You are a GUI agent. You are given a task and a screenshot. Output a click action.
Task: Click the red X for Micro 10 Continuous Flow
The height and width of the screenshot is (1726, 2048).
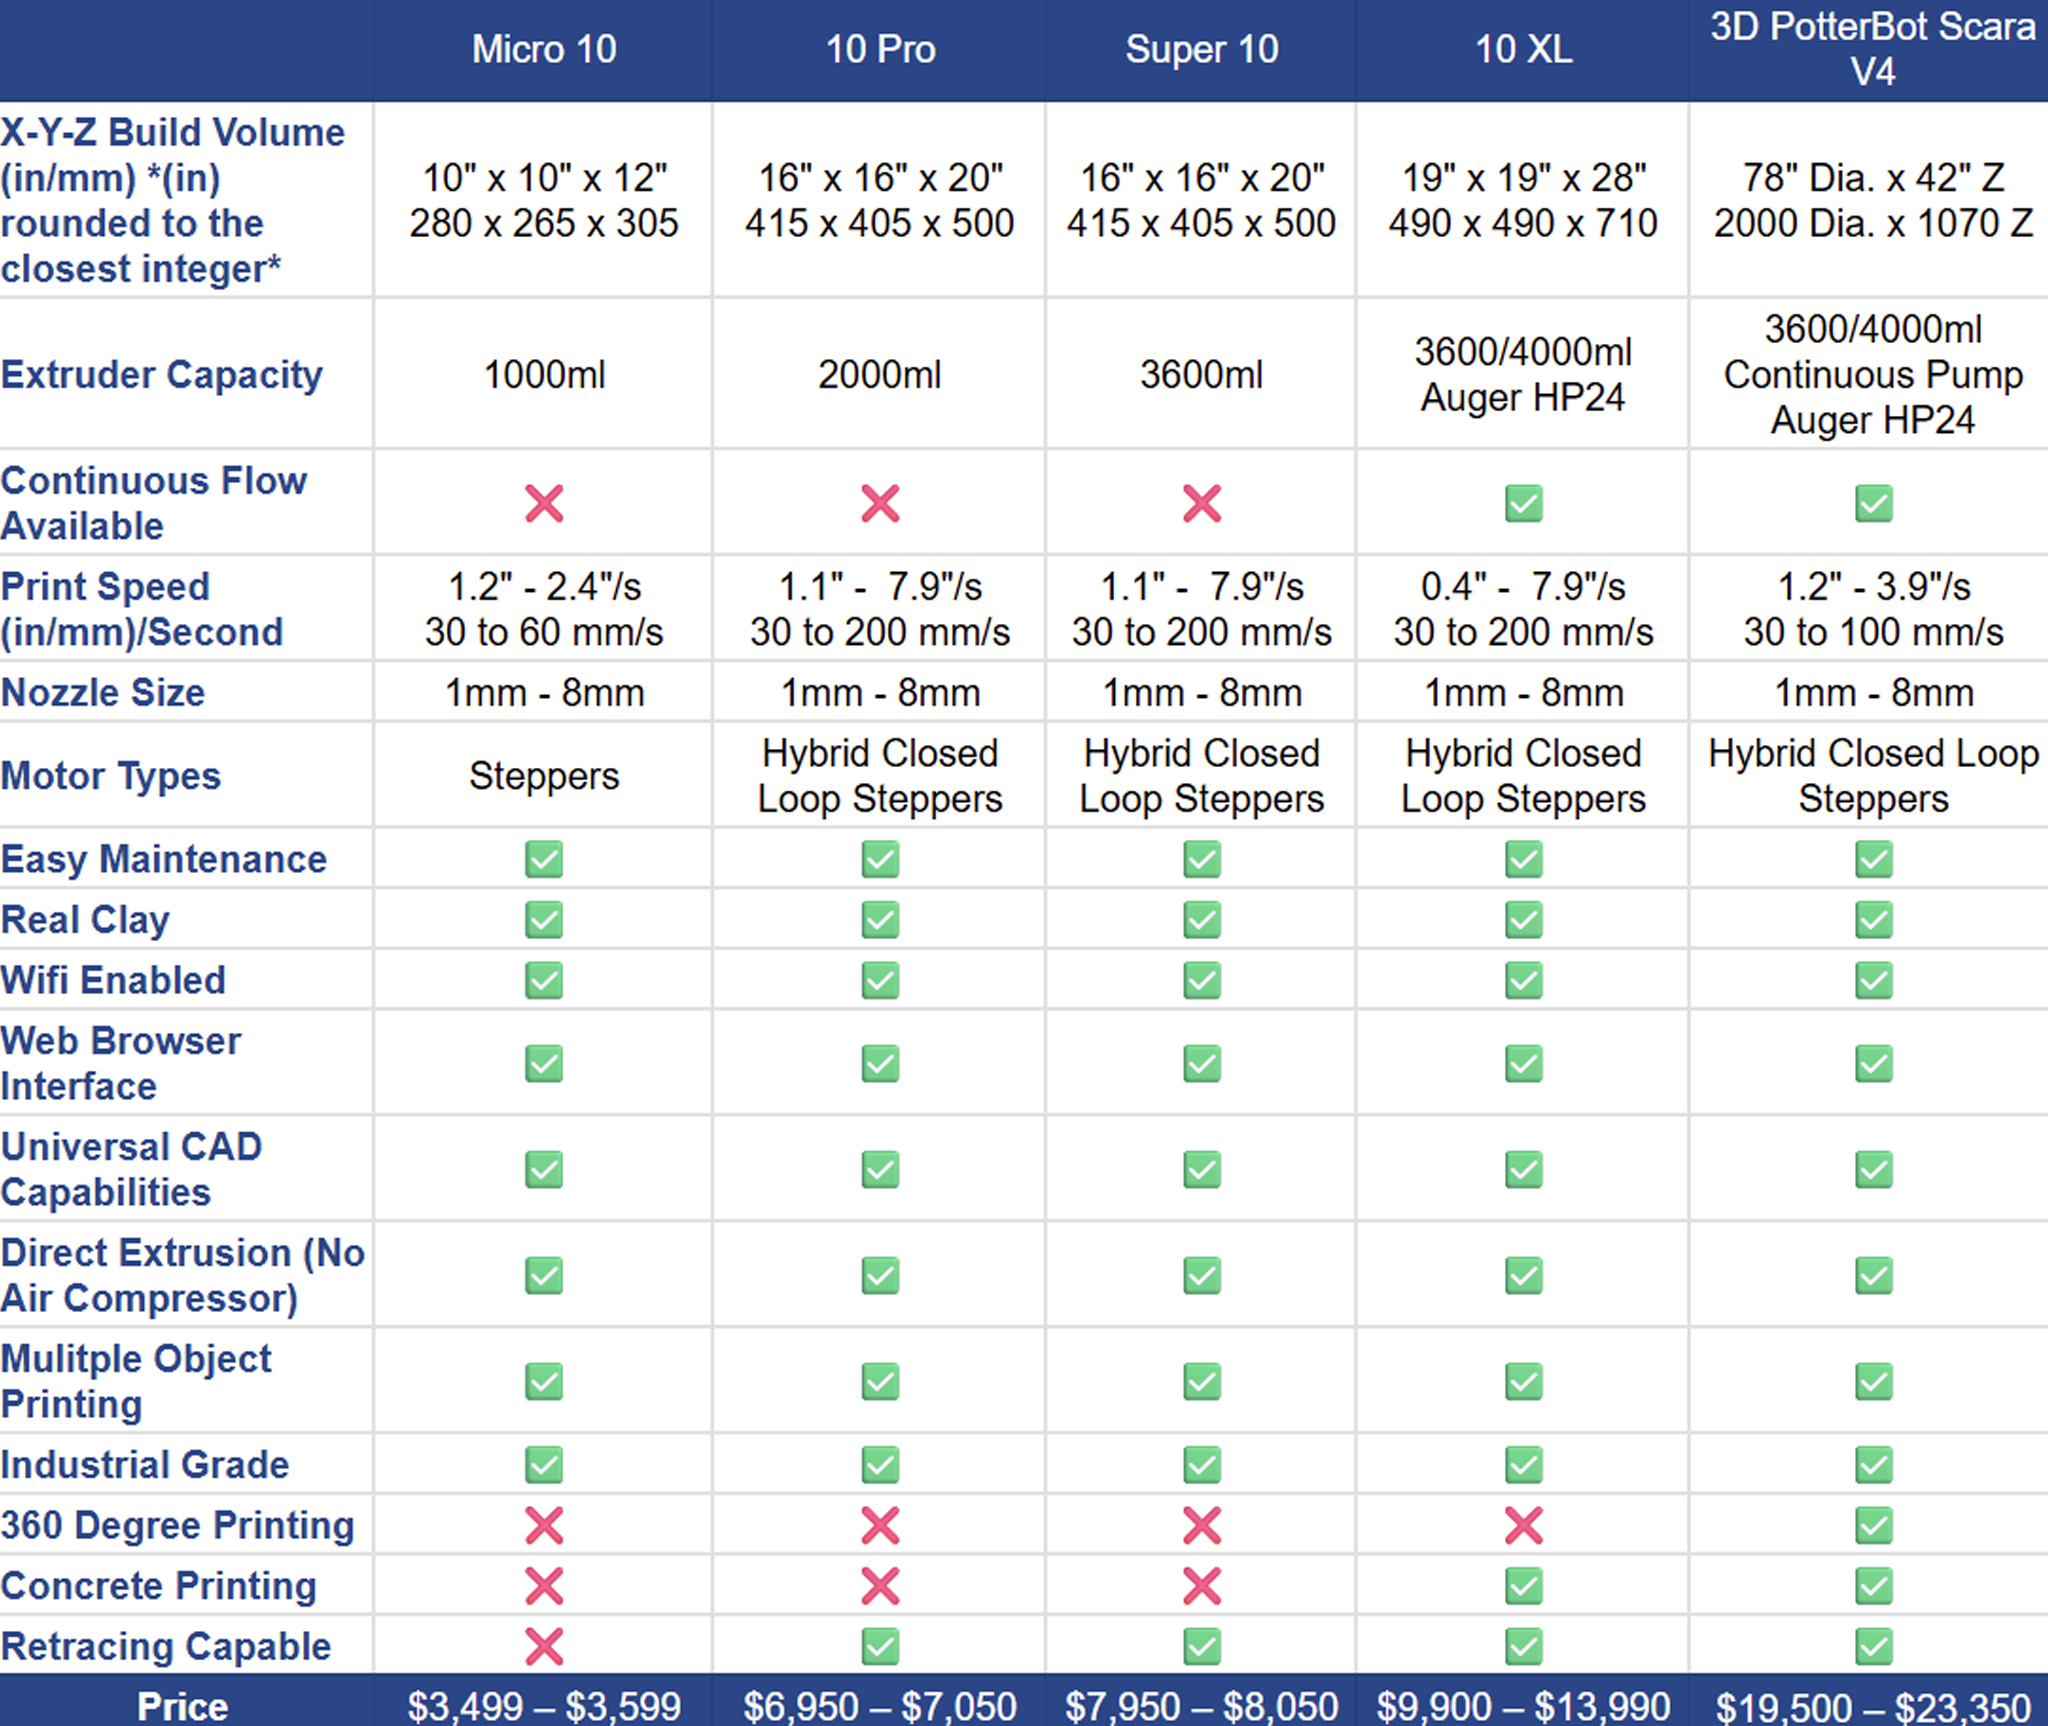coord(544,503)
